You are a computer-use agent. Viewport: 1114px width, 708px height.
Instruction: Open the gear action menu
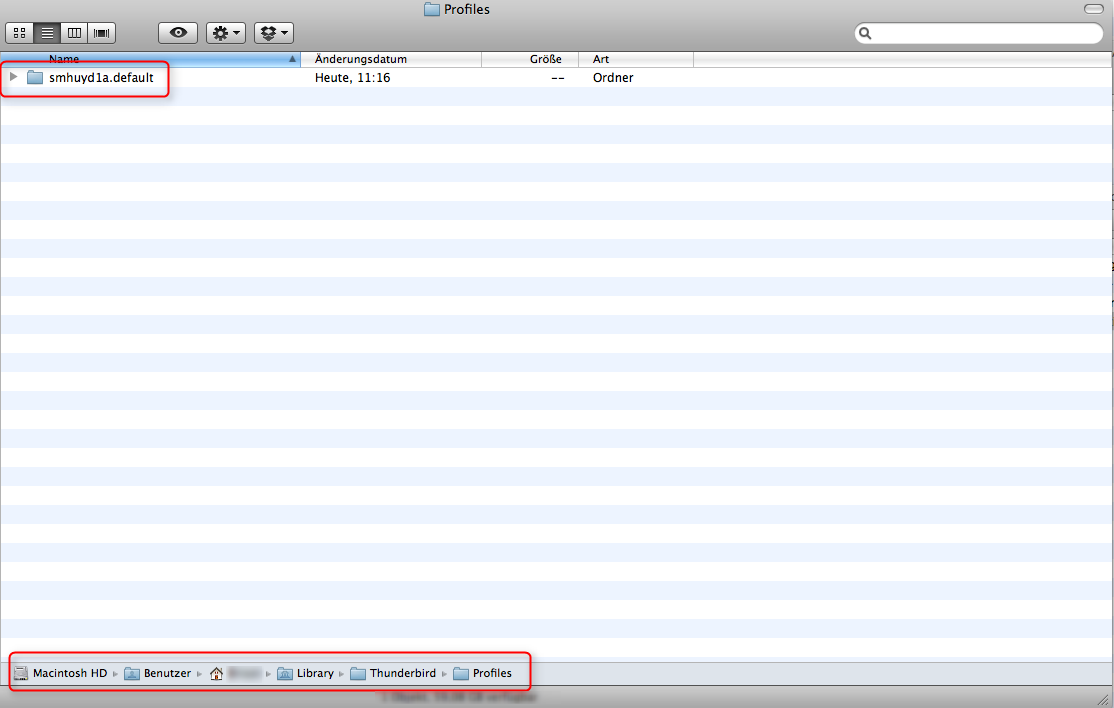click(225, 33)
